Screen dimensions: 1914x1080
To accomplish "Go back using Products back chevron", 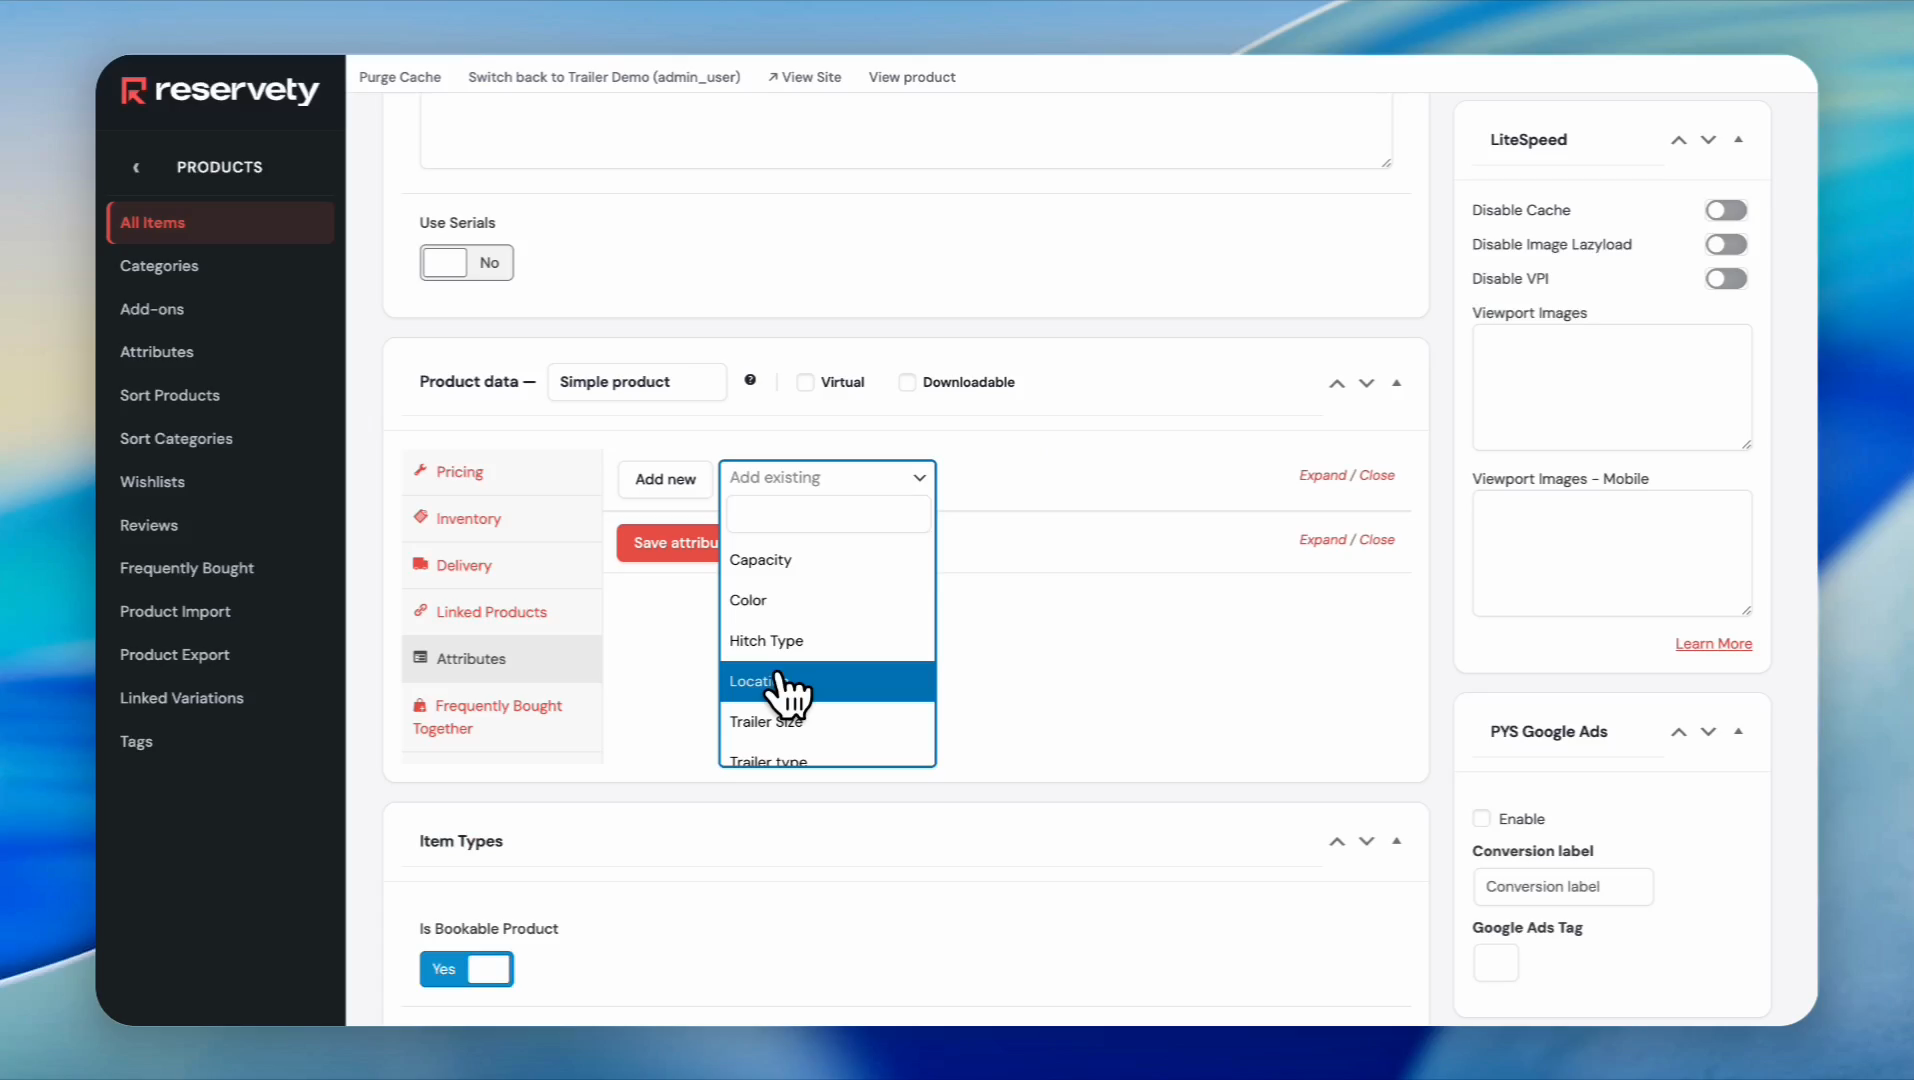I will point(136,167).
